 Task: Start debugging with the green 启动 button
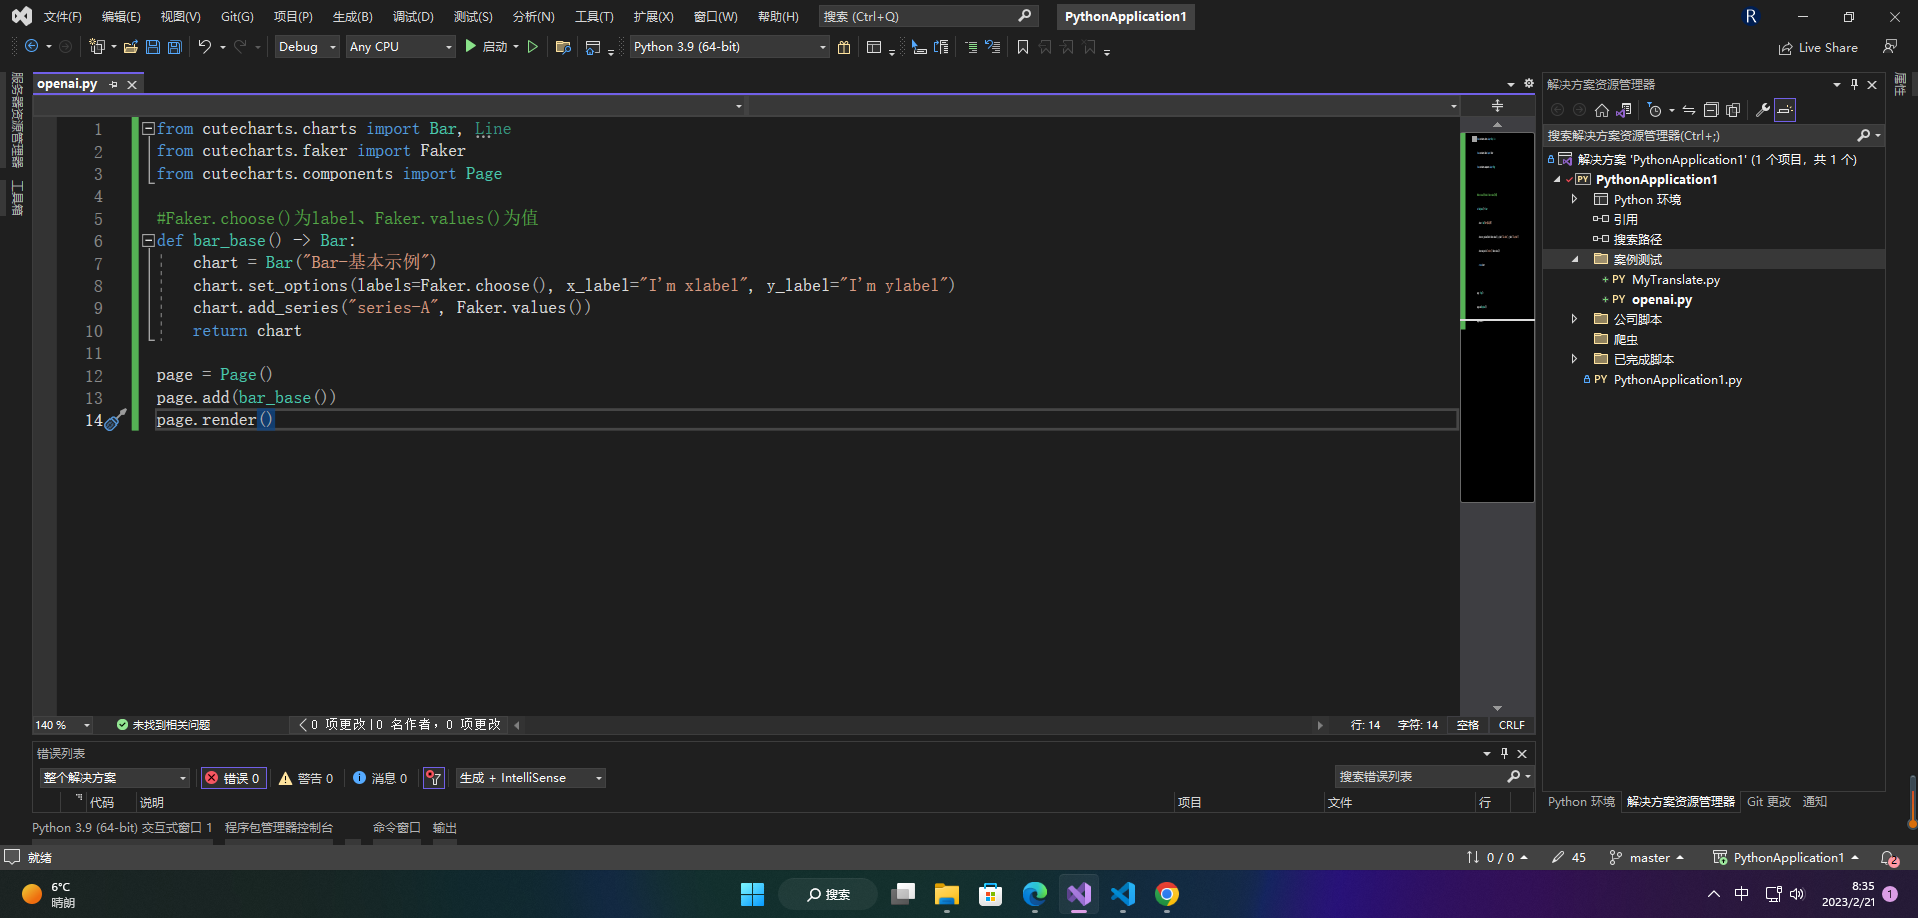click(x=487, y=47)
